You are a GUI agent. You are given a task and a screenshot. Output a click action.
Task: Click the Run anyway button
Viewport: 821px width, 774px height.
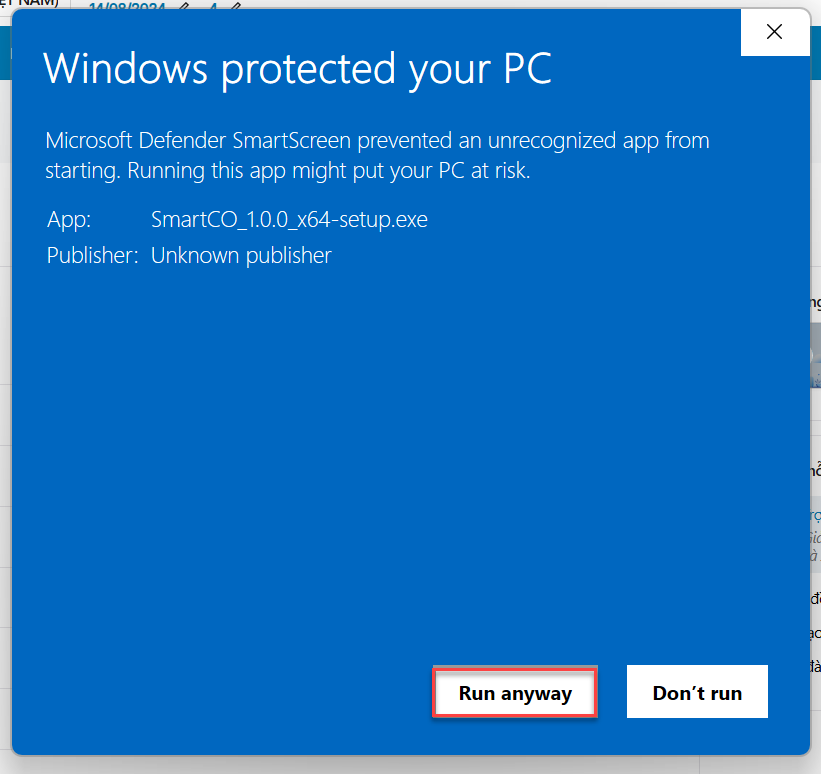click(x=515, y=693)
